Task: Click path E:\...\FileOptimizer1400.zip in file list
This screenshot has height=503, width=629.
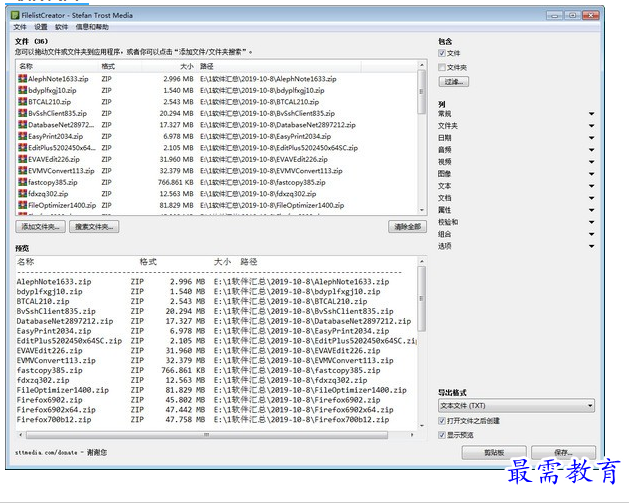Action: (x=272, y=205)
